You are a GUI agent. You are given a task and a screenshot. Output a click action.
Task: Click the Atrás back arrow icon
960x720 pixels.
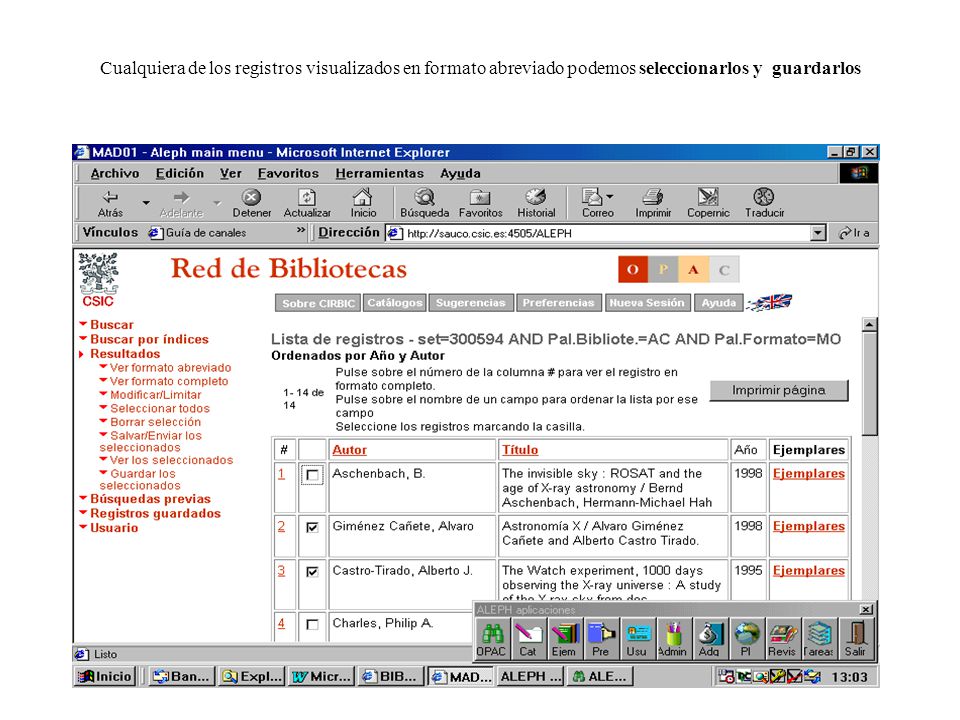pos(110,197)
